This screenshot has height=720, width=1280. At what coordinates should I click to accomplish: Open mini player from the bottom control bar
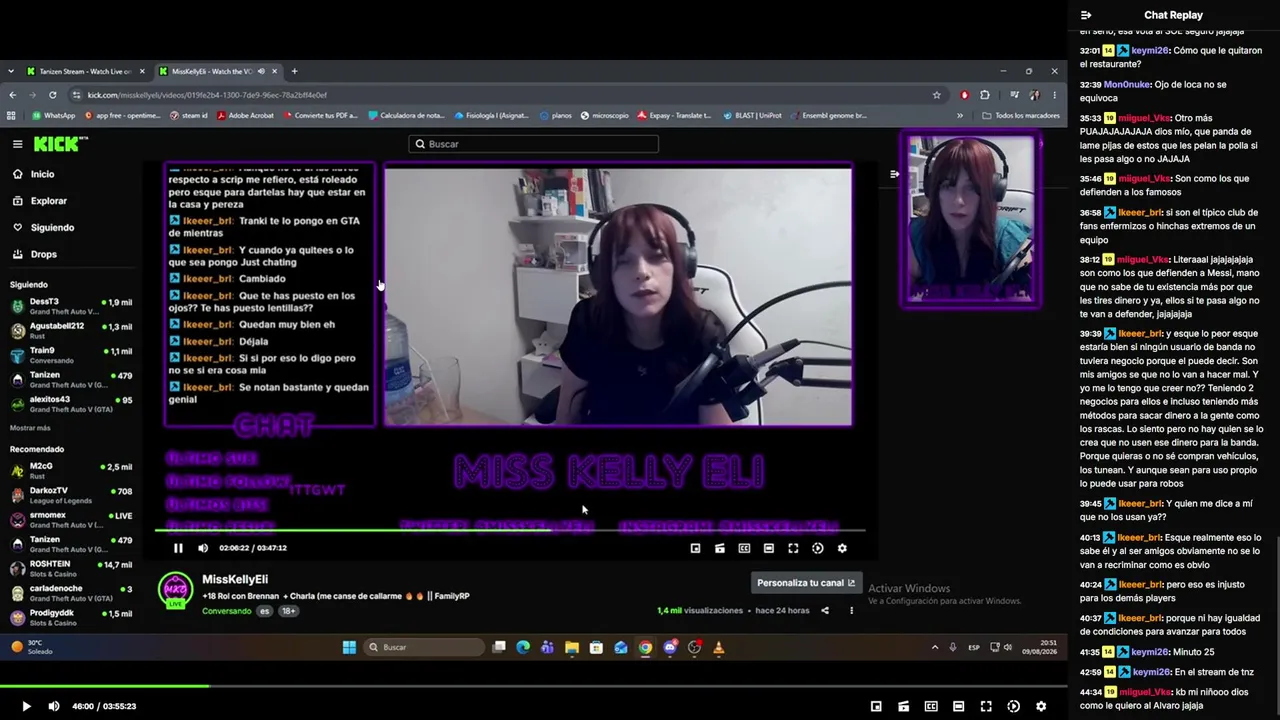point(876,706)
